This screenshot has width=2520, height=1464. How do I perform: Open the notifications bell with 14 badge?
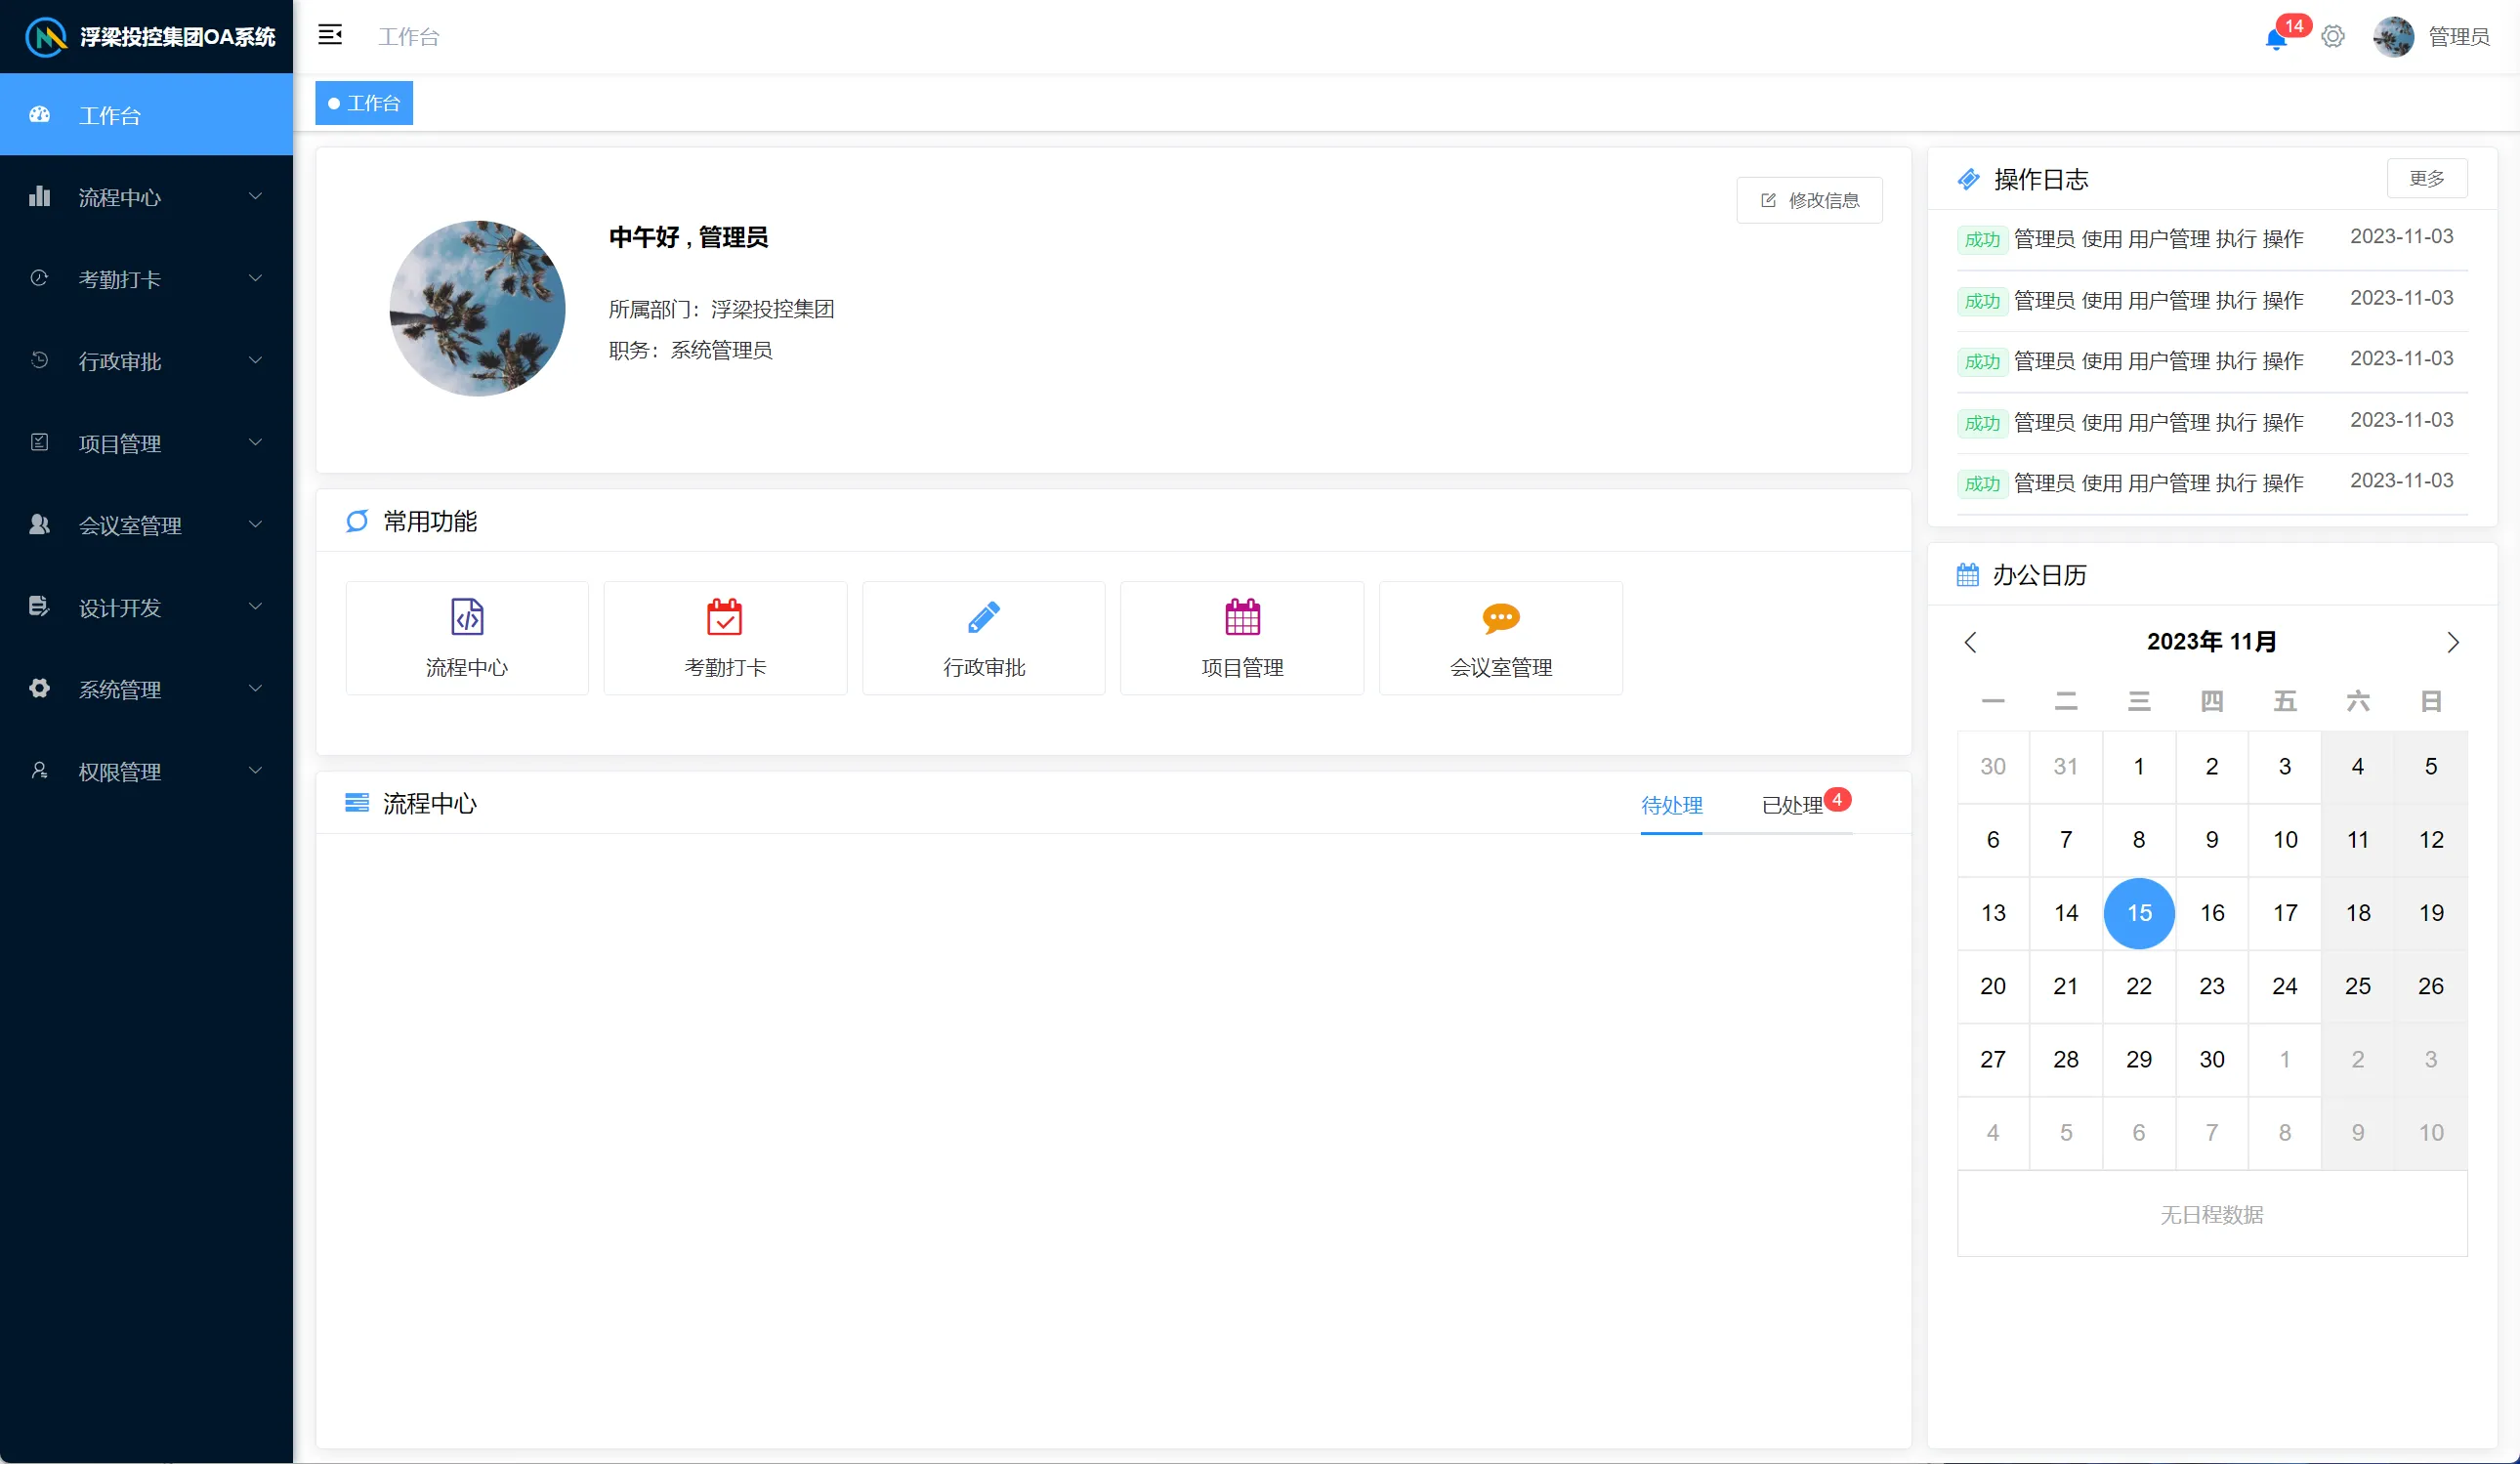coord(2276,38)
